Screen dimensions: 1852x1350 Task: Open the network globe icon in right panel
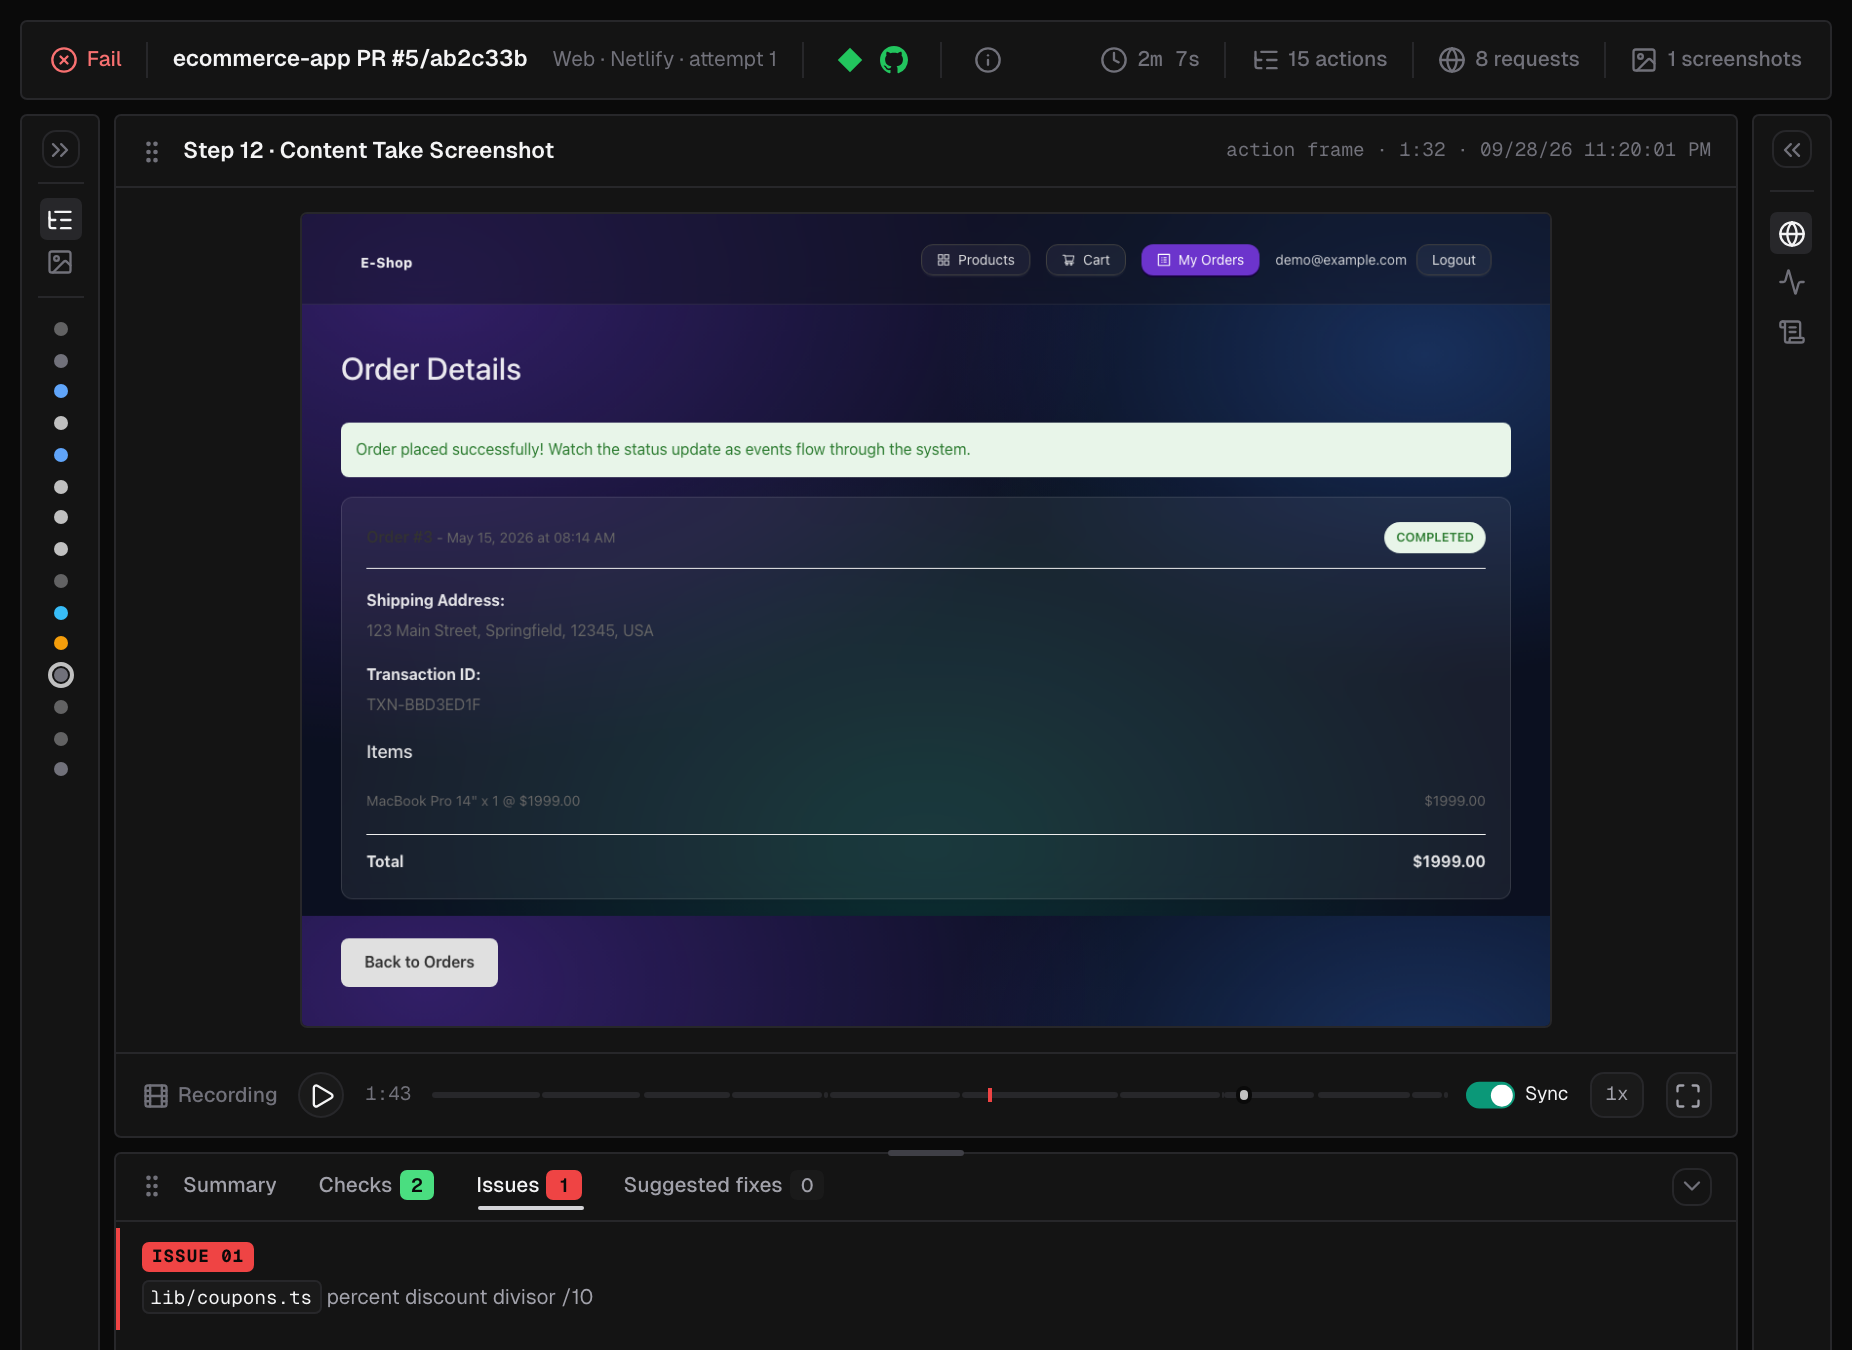[x=1791, y=234]
